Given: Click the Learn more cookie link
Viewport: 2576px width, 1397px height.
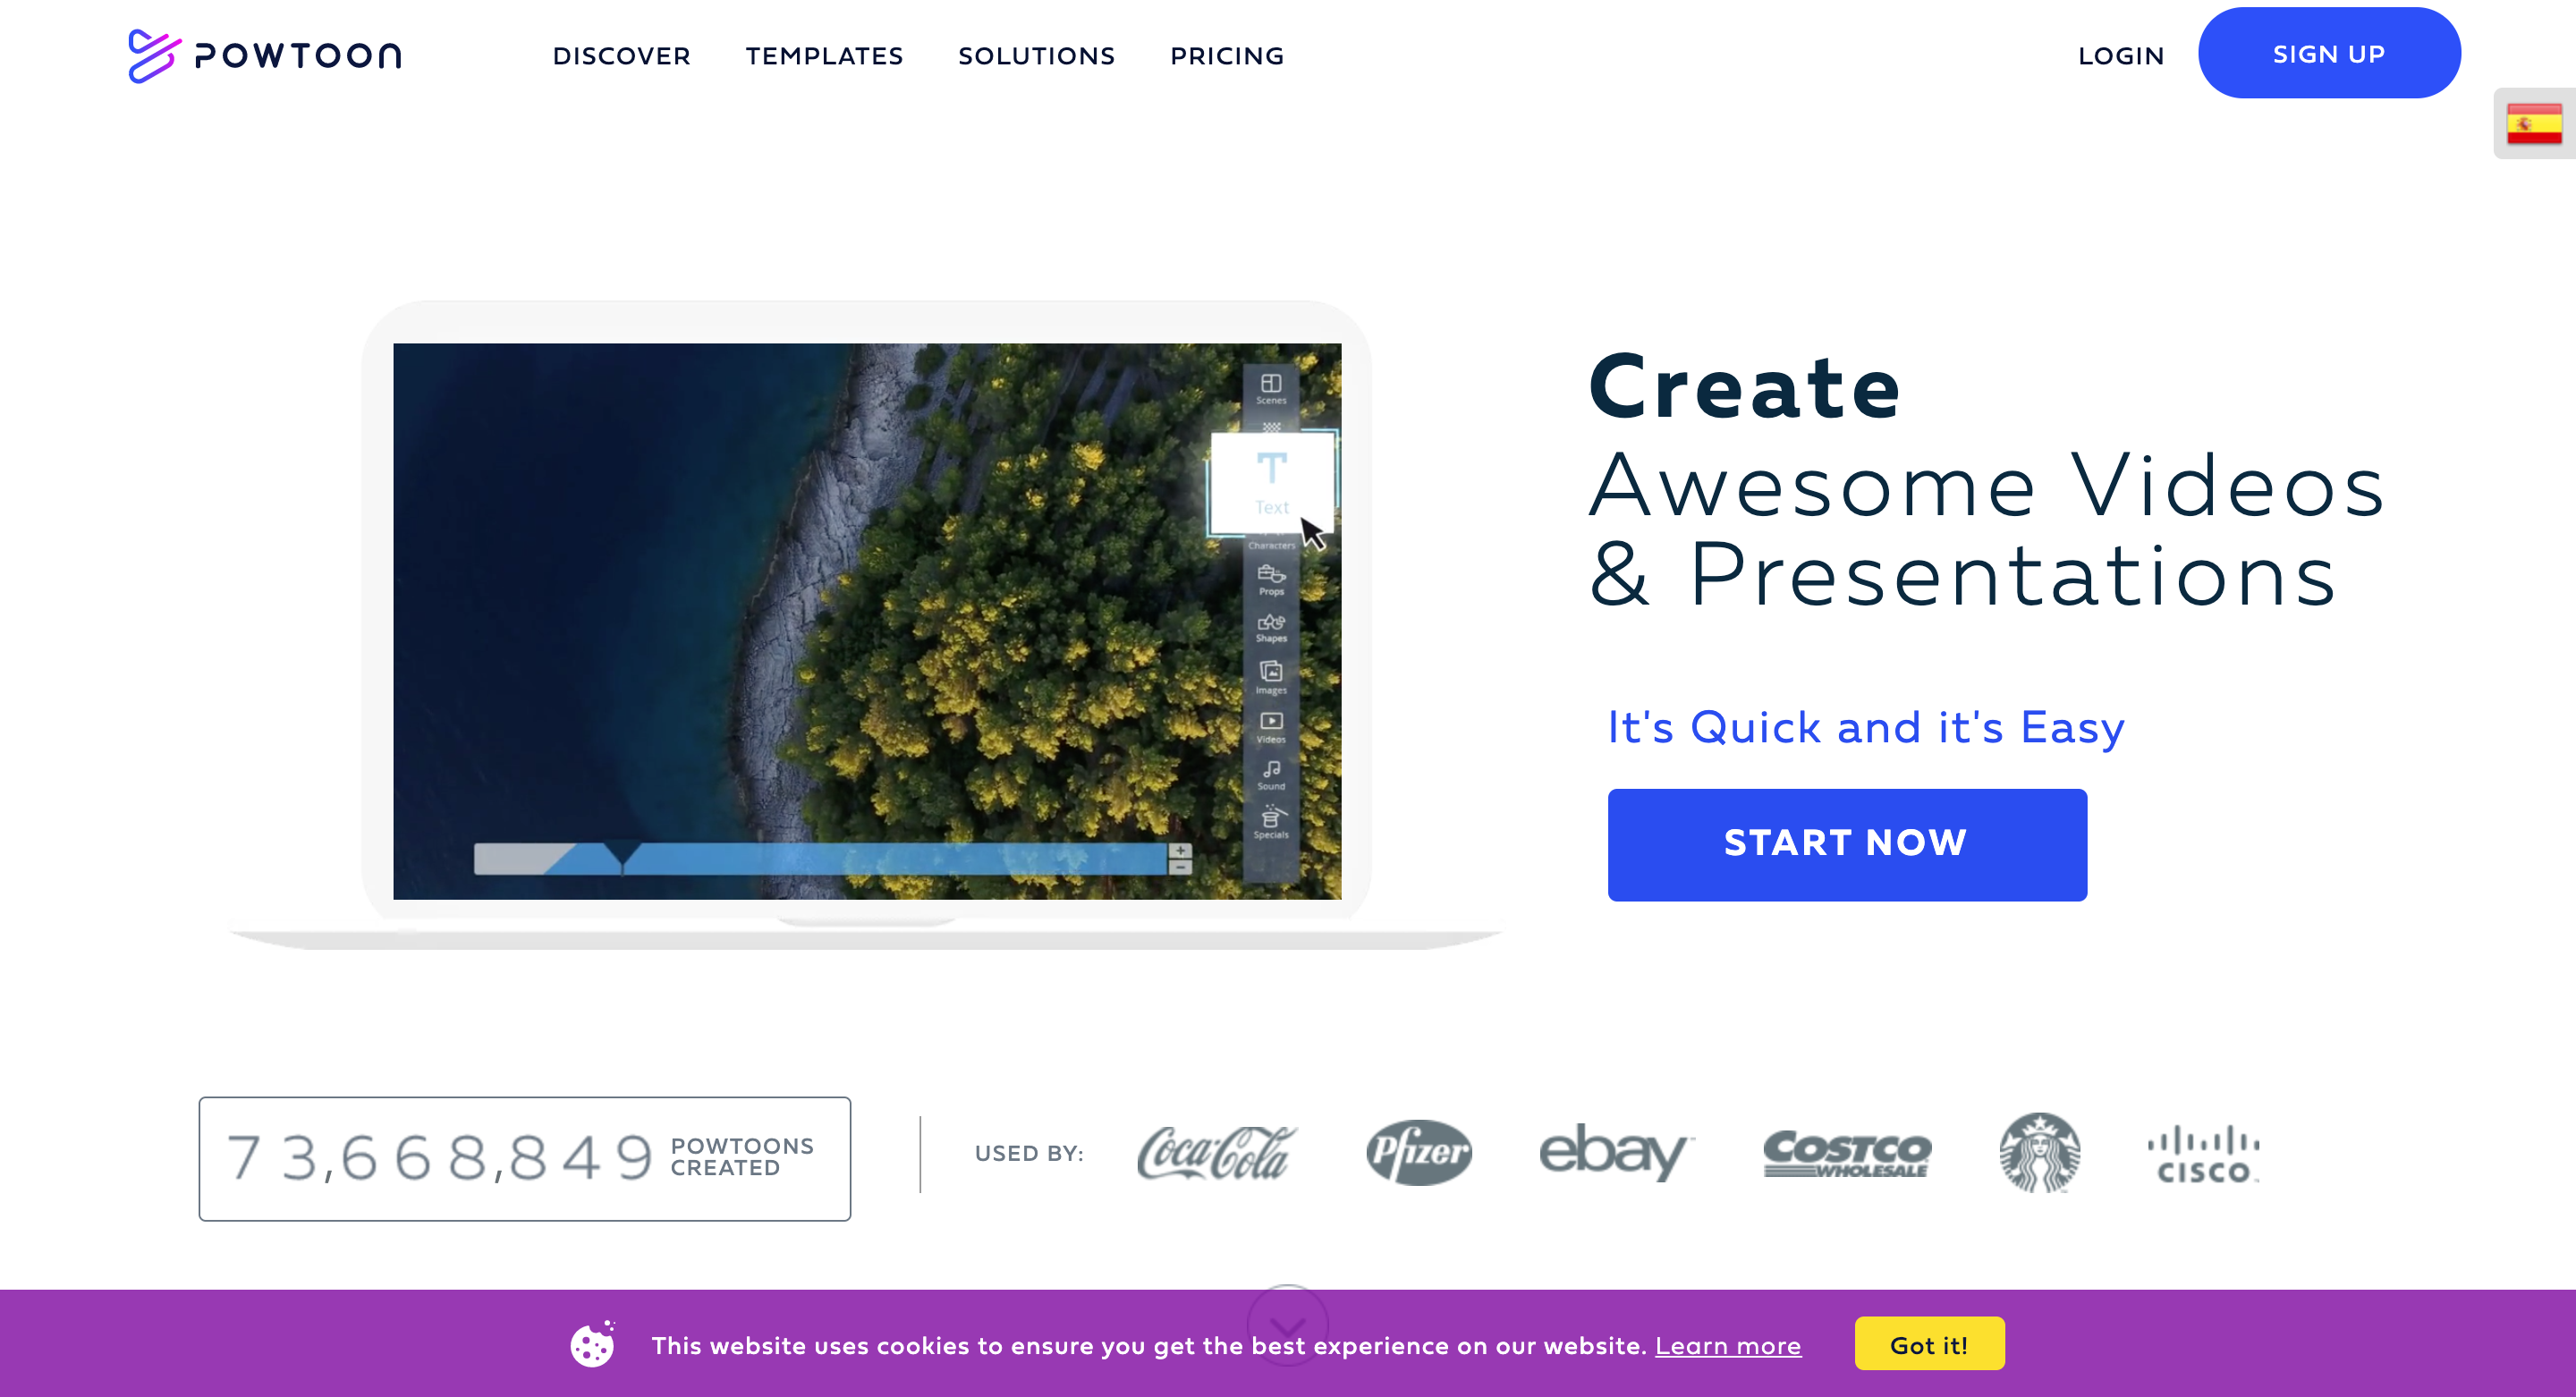Looking at the screenshot, I should click(1728, 1345).
